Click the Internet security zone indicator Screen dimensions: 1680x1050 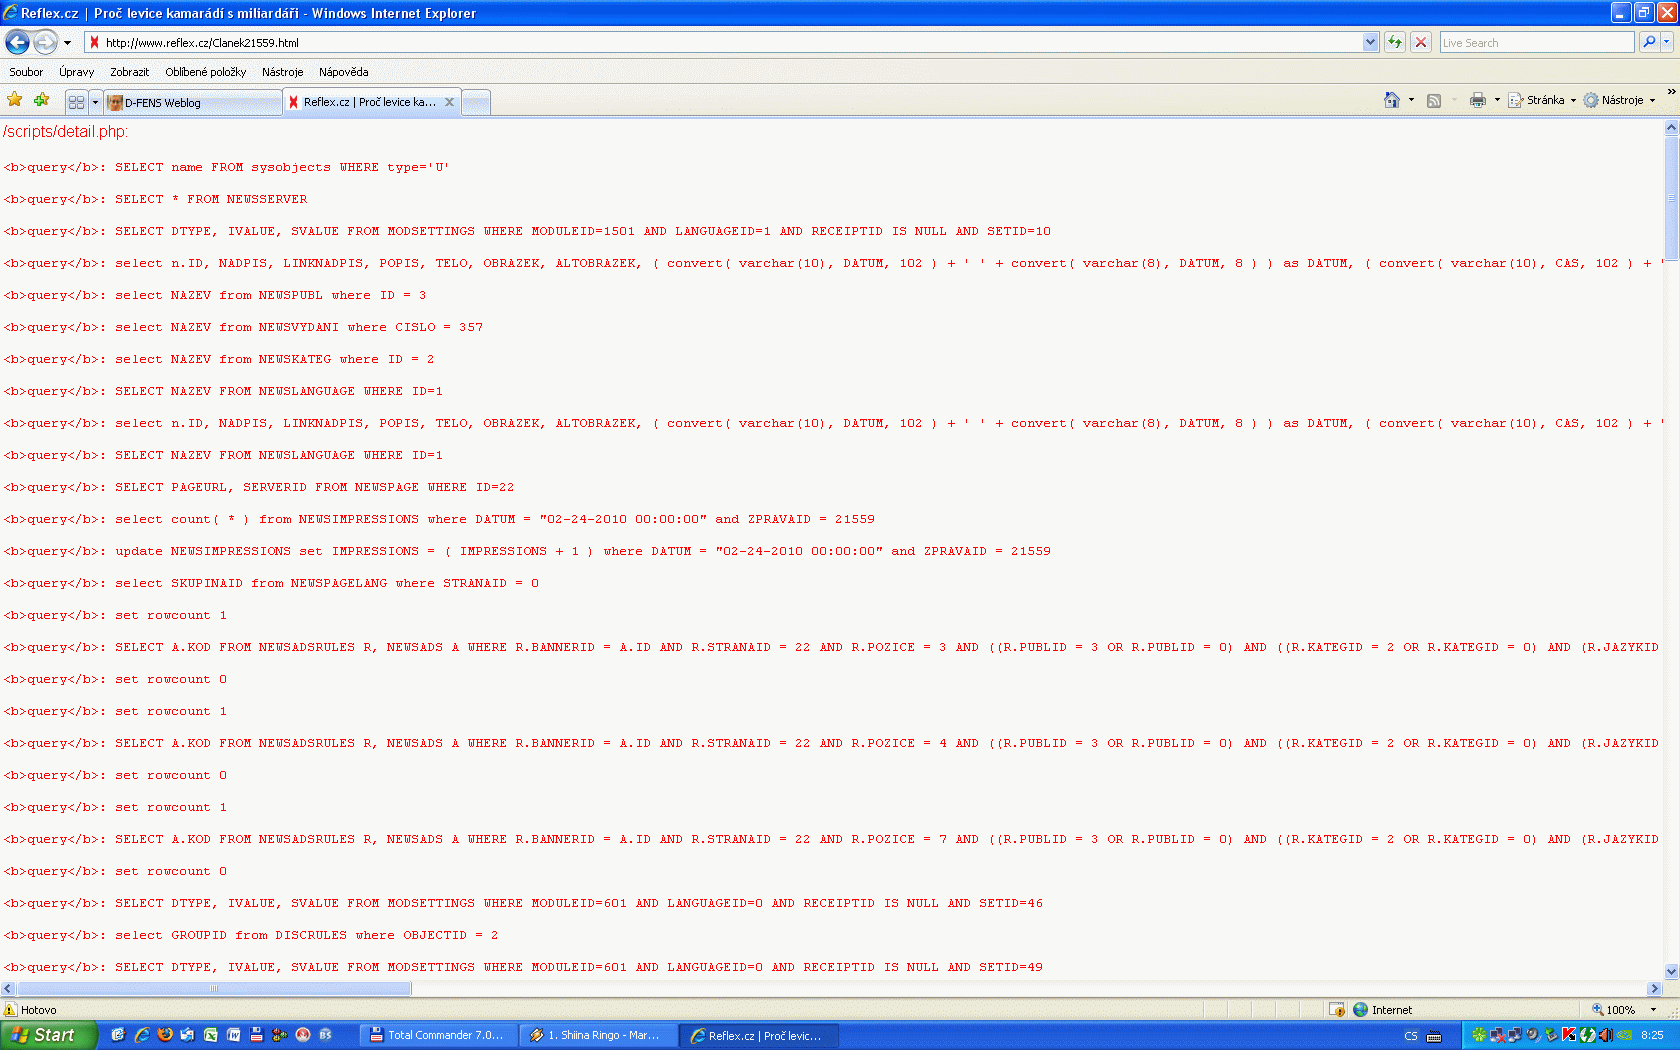point(1382,1010)
